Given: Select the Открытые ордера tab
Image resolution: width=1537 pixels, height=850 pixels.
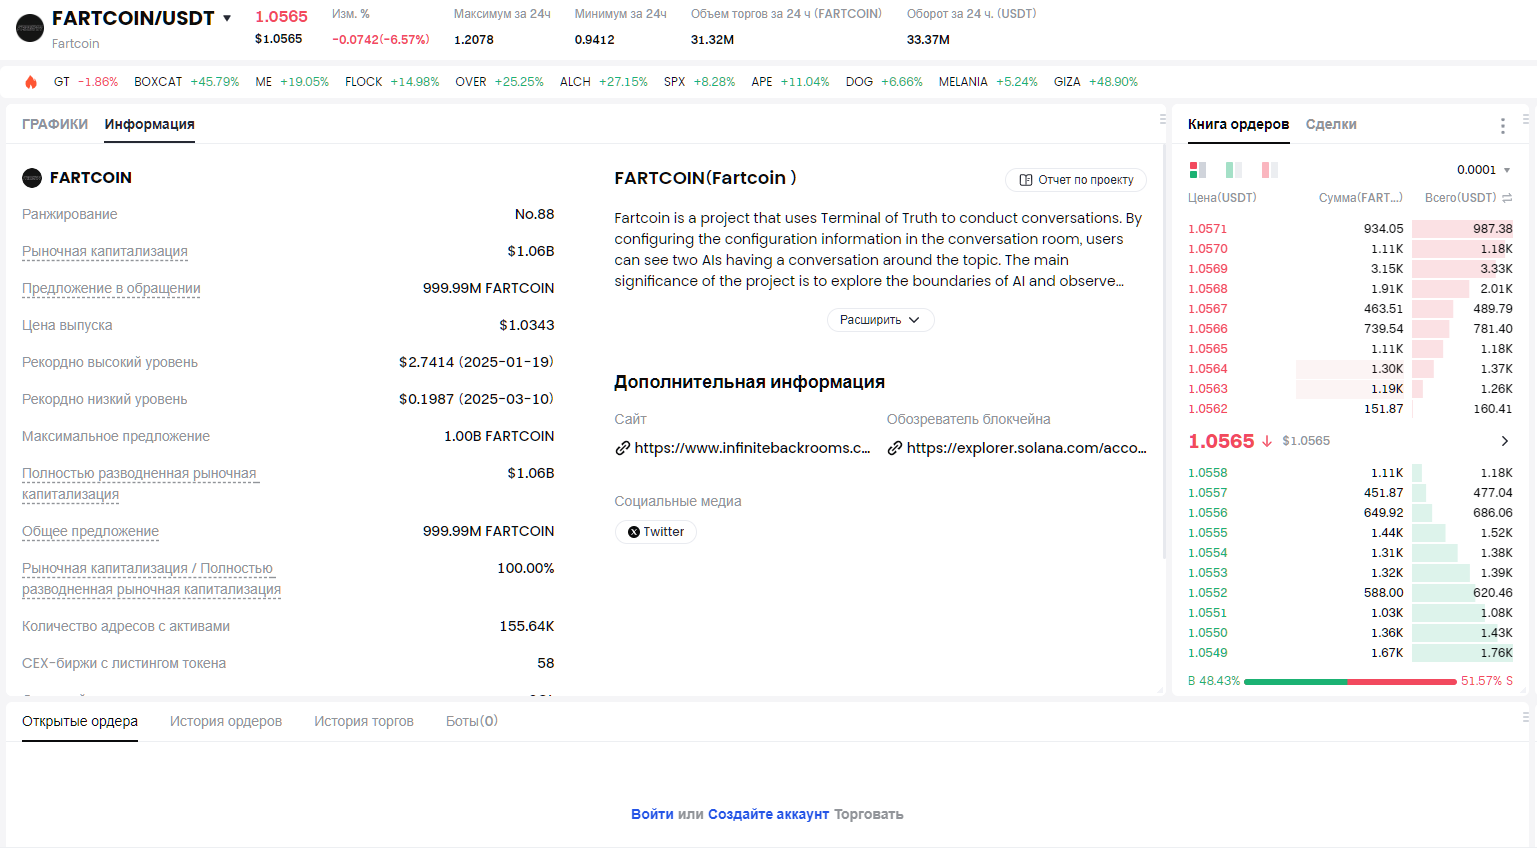Looking at the screenshot, I should (x=80, y=721).
